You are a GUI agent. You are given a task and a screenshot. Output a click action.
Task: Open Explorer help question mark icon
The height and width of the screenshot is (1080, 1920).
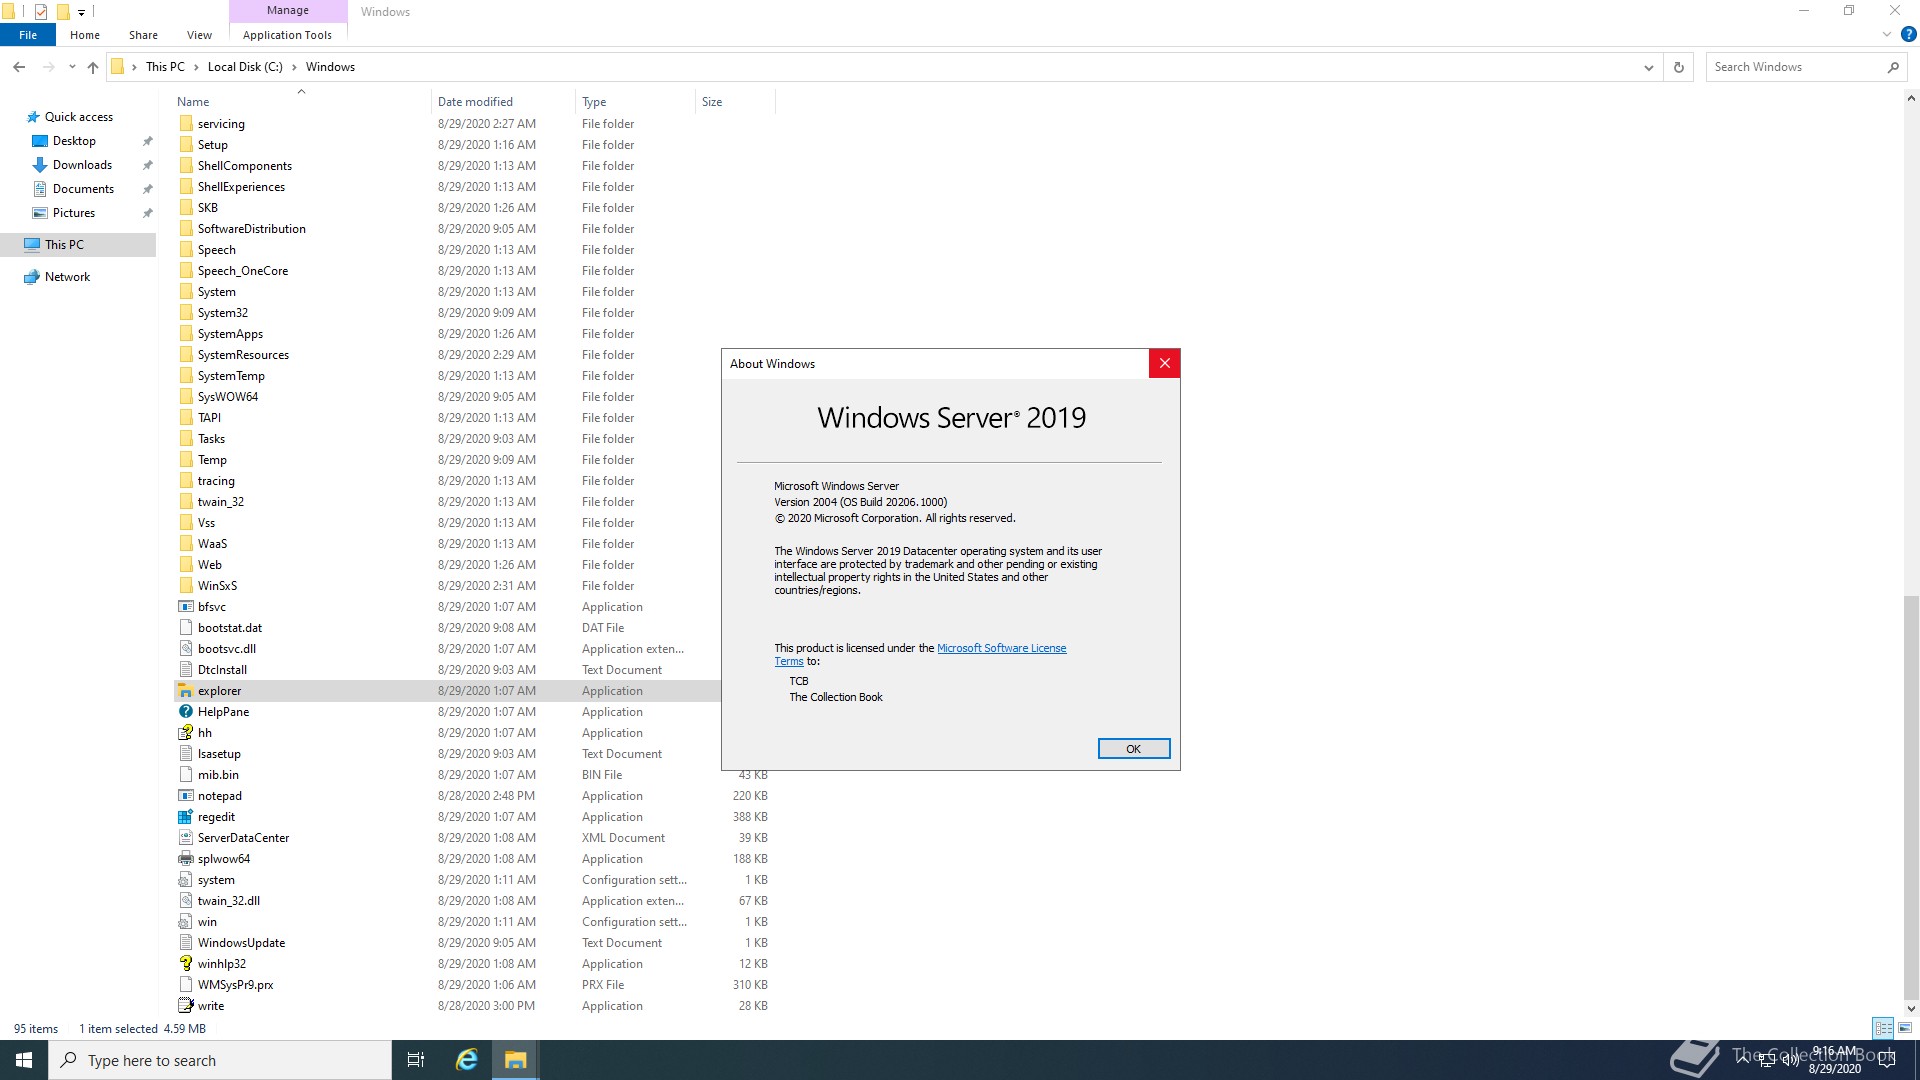[1908, 34]
